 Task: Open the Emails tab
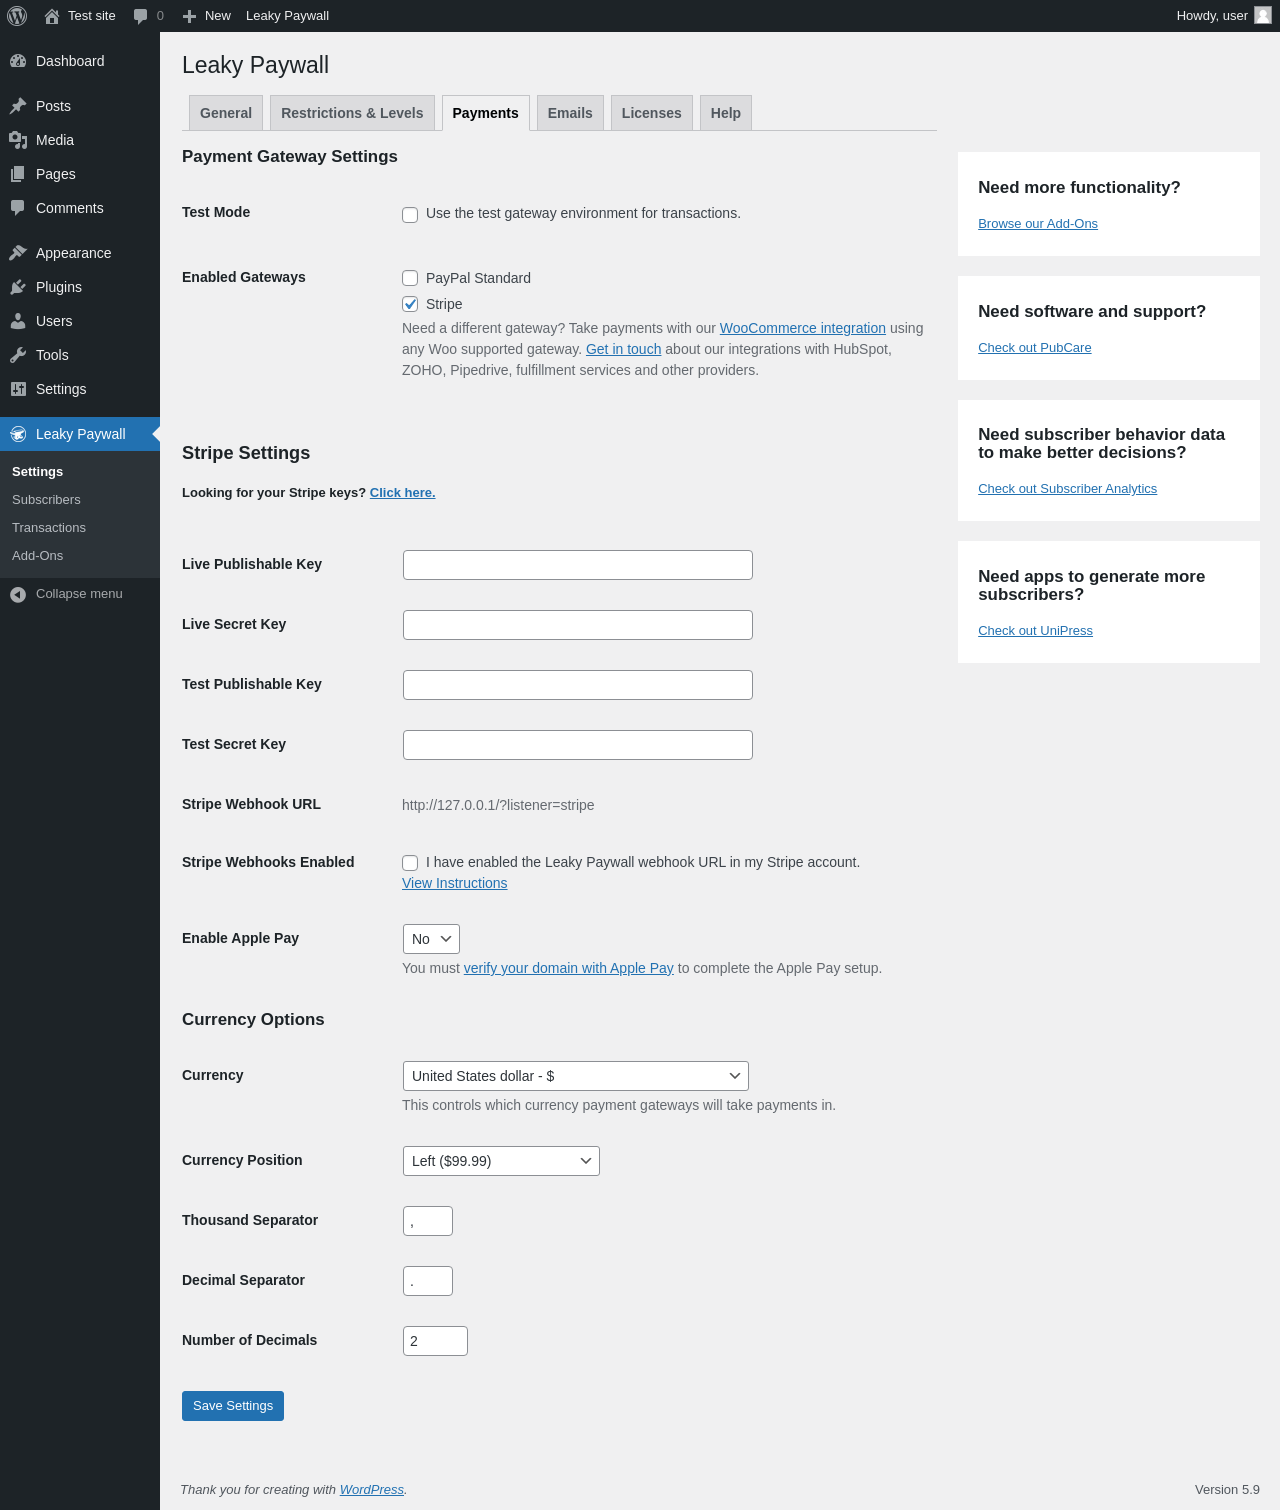[570, 113]
